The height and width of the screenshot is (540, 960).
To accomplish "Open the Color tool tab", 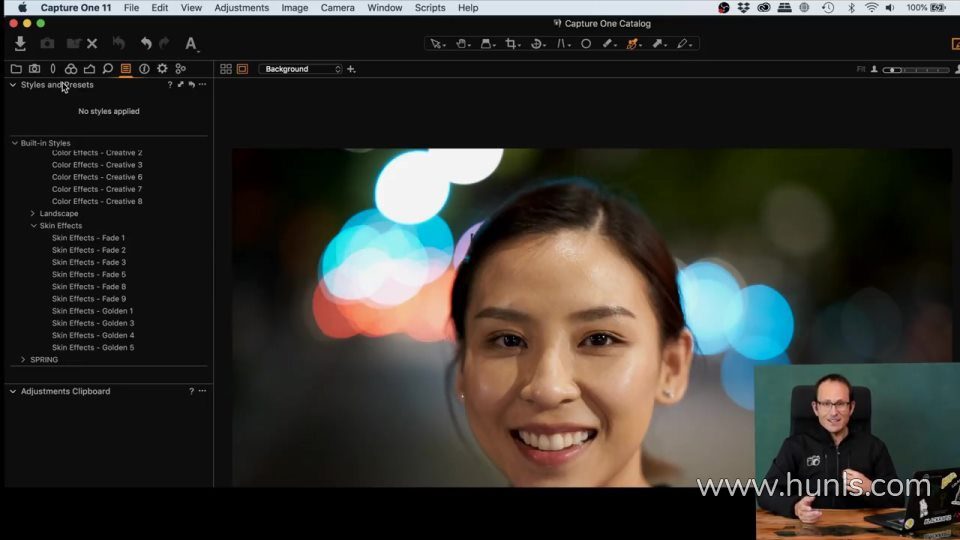I will [71, 69].
